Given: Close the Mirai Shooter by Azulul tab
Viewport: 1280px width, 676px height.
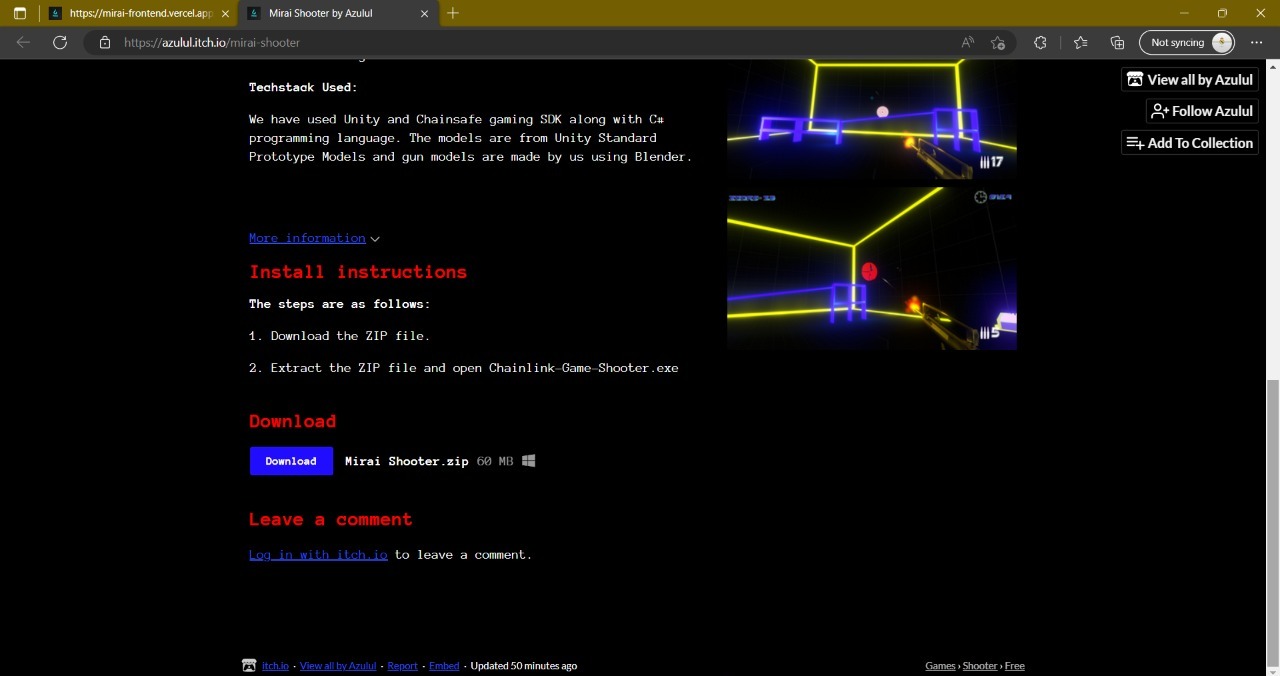Looking at the screenshot, I should point(425,13).
